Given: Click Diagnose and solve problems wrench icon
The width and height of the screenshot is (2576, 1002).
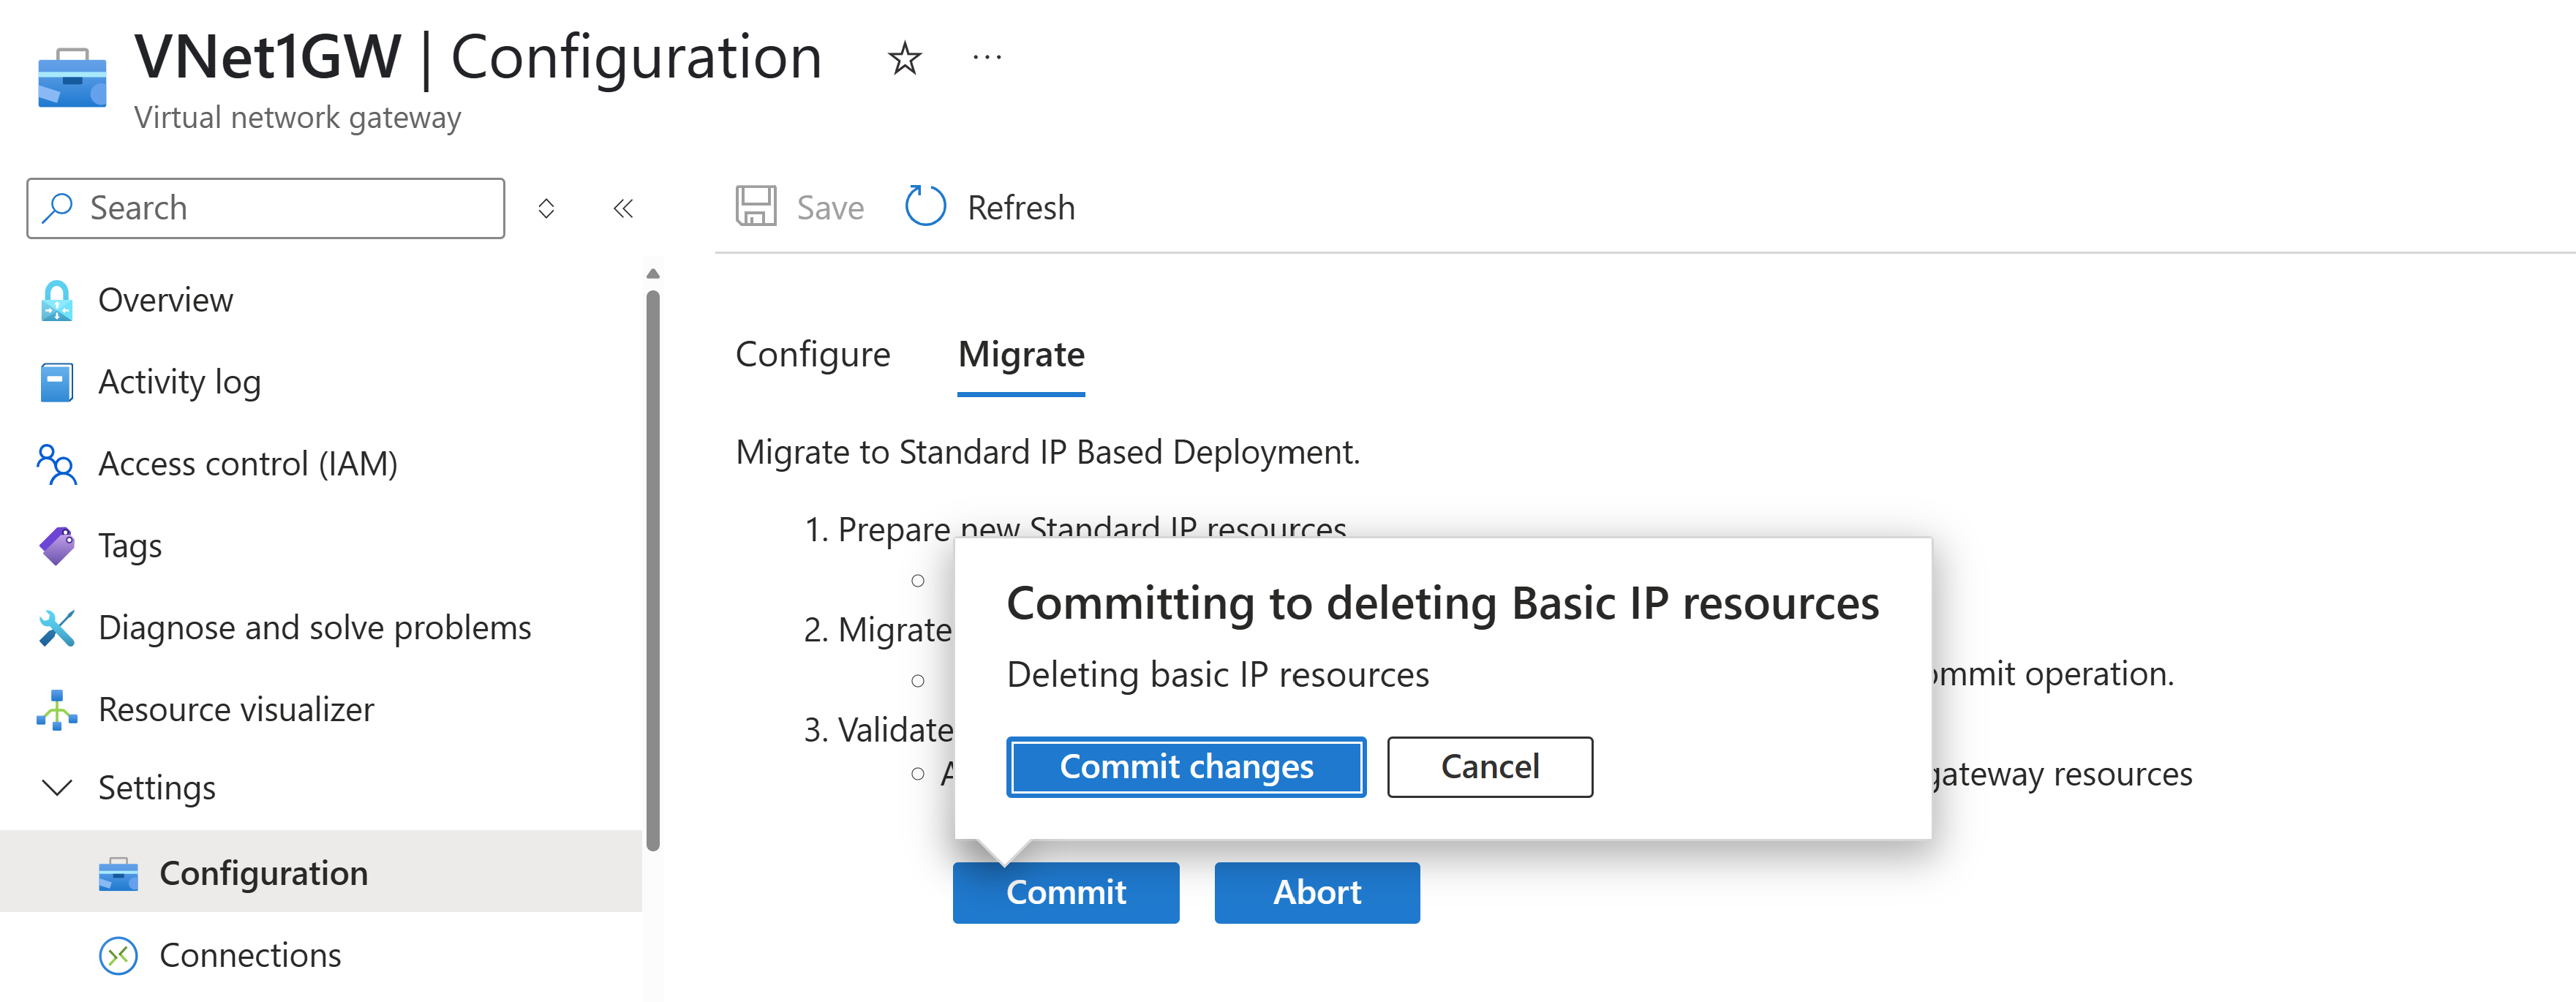Looking at the screenshot, I should pos(57,628).
